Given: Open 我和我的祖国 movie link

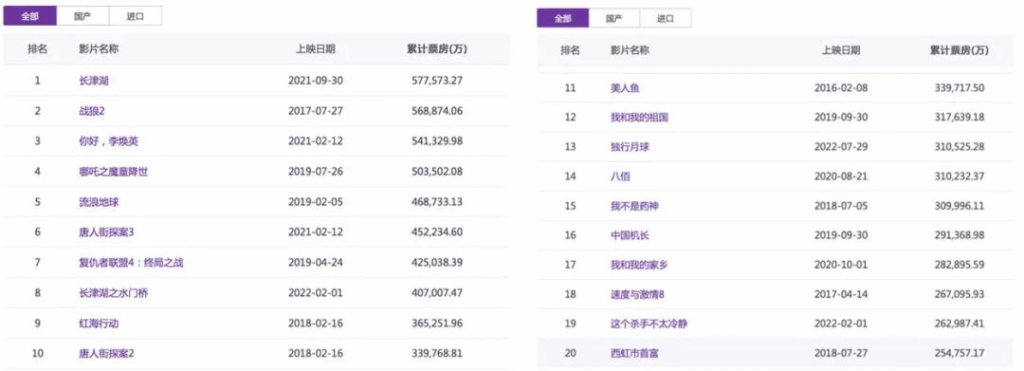Looking at the screenshot, I should point(639,118).
